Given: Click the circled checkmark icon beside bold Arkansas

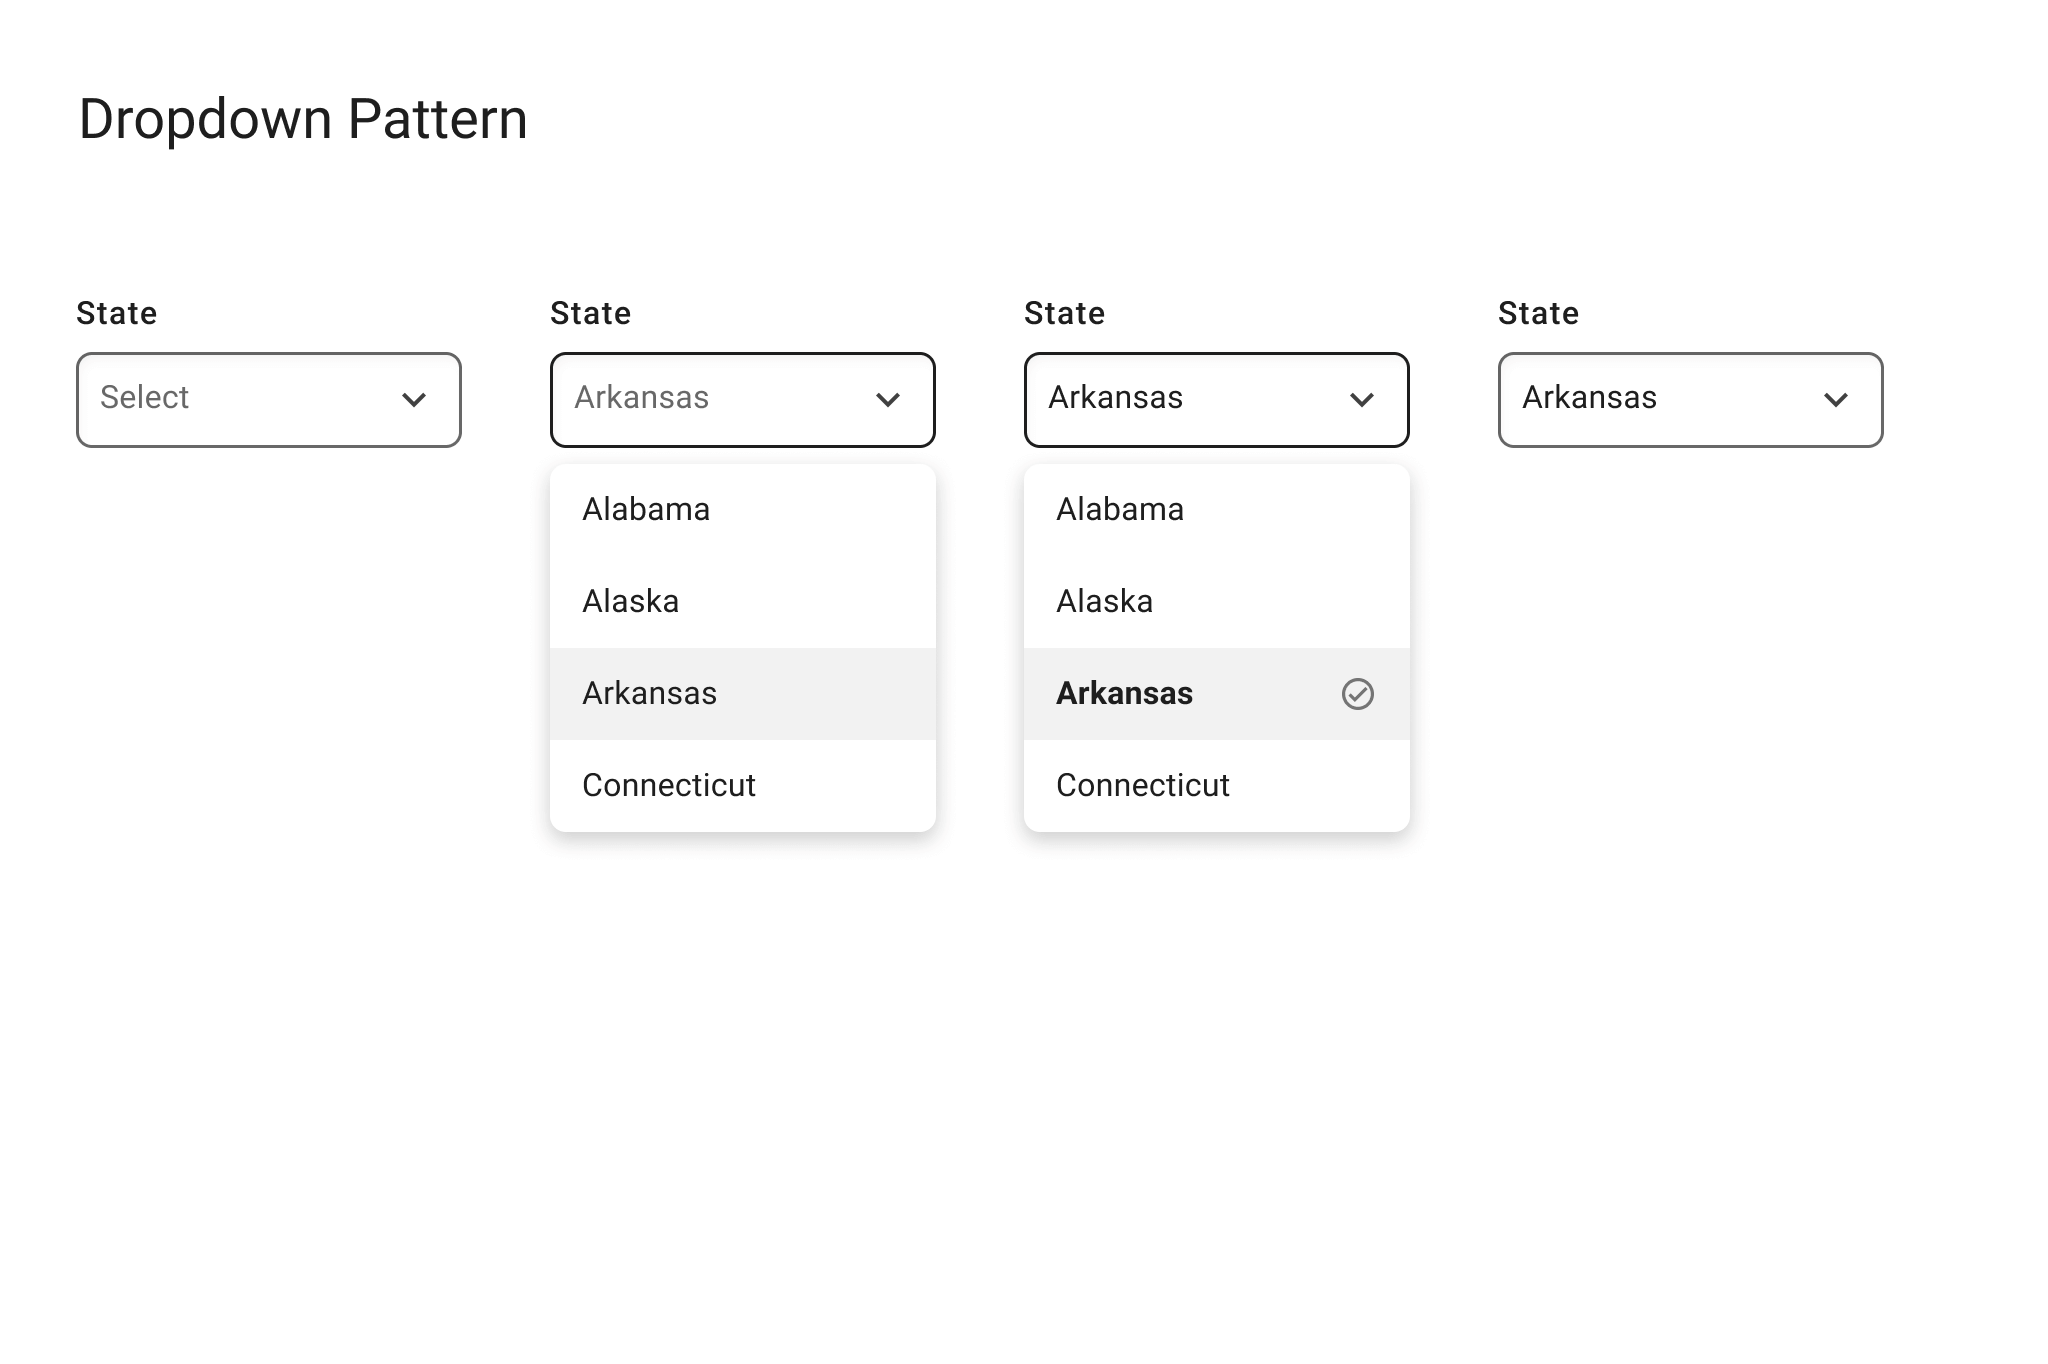Looking at the screenshot, I should [x=1357, y=694].
